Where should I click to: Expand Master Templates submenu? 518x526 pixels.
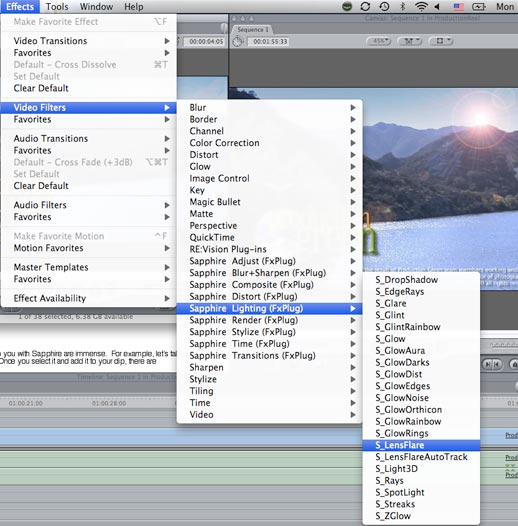tap(89, 267)
